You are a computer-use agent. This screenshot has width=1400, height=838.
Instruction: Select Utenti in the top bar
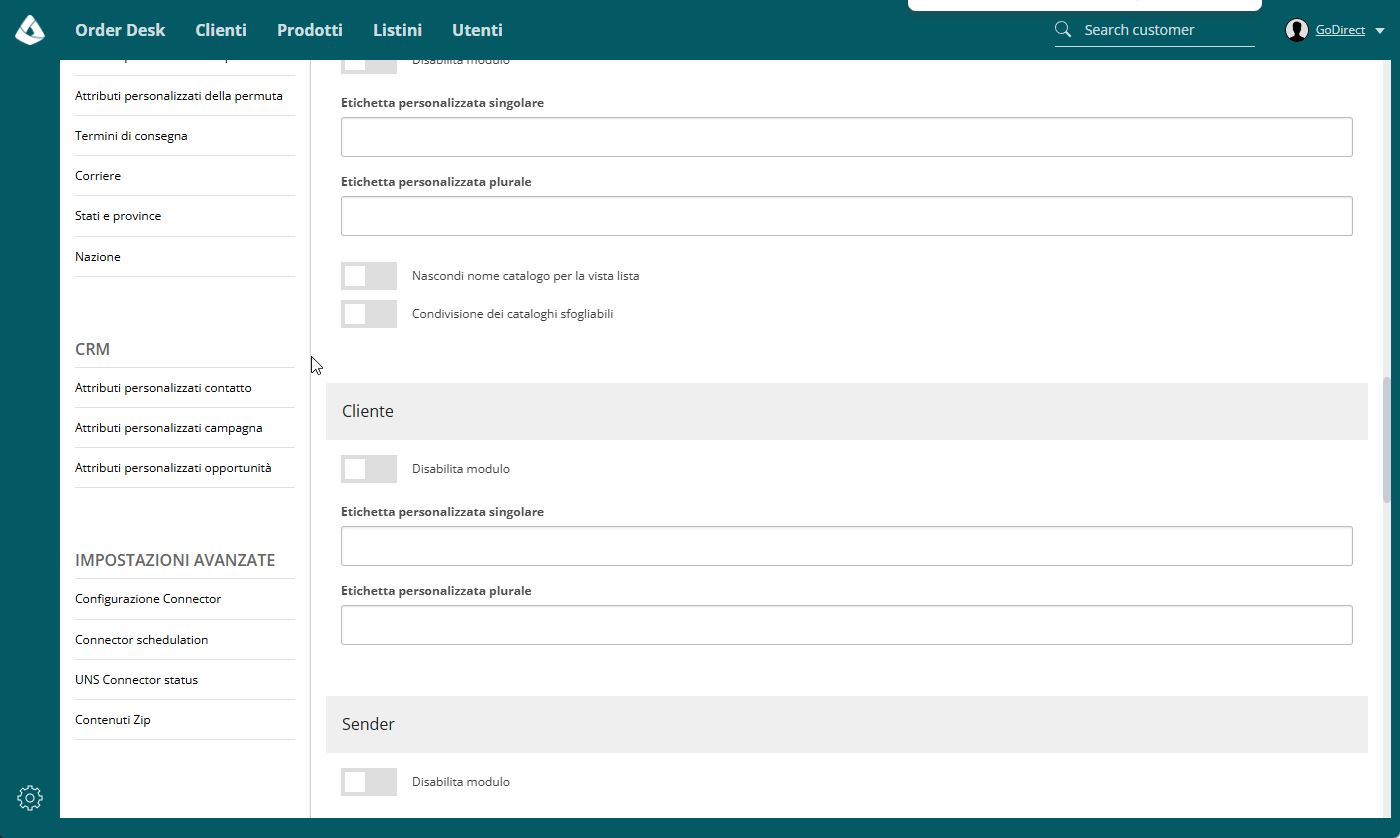(477, 30)
